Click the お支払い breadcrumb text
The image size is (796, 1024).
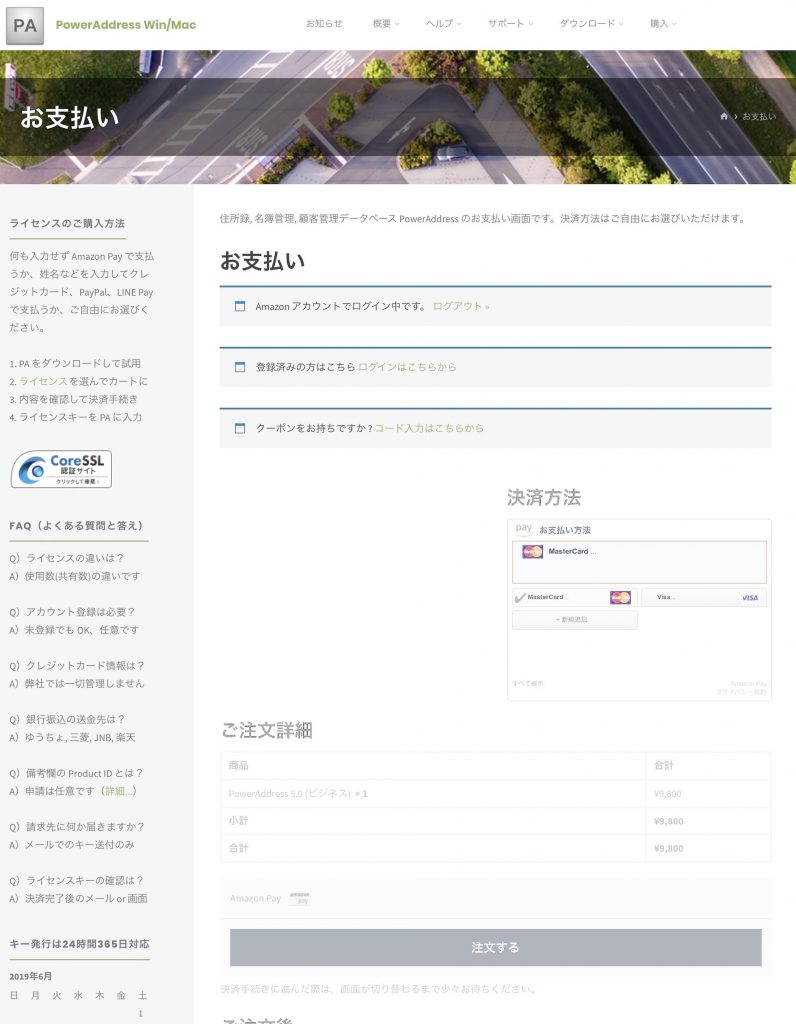pyautogui.click(x=759, y=116)
